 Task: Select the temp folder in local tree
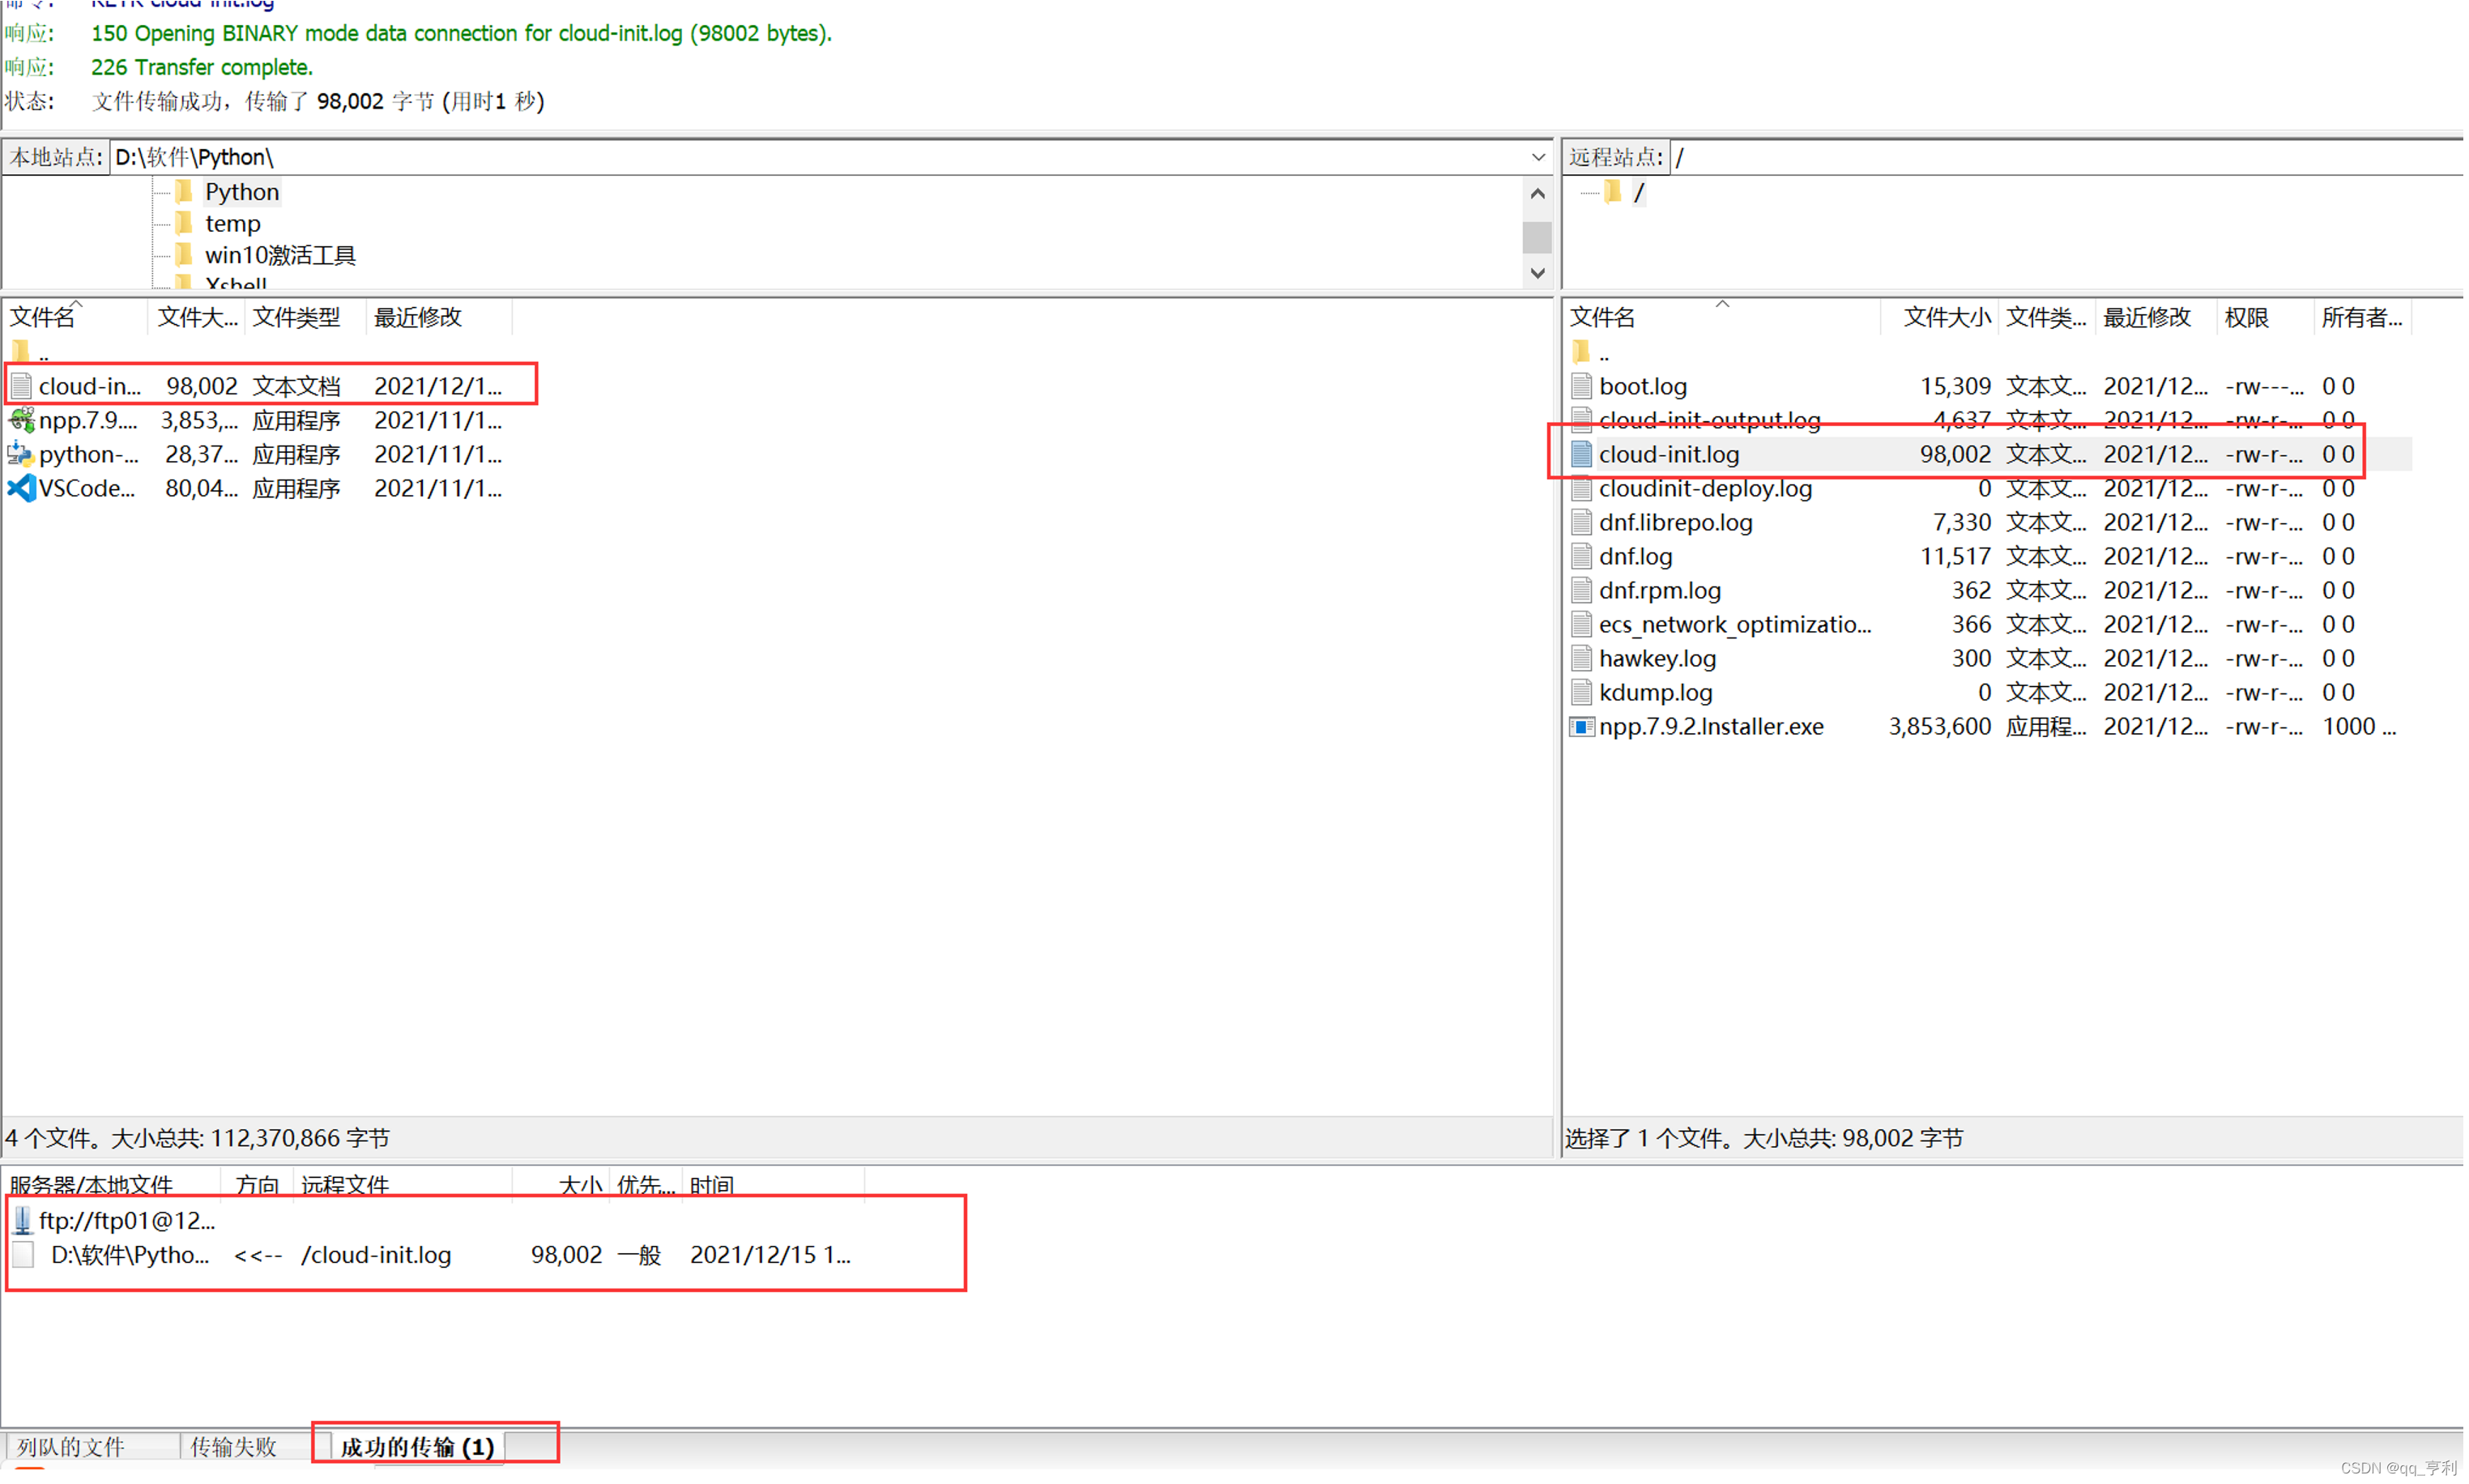tap(232, 224)
